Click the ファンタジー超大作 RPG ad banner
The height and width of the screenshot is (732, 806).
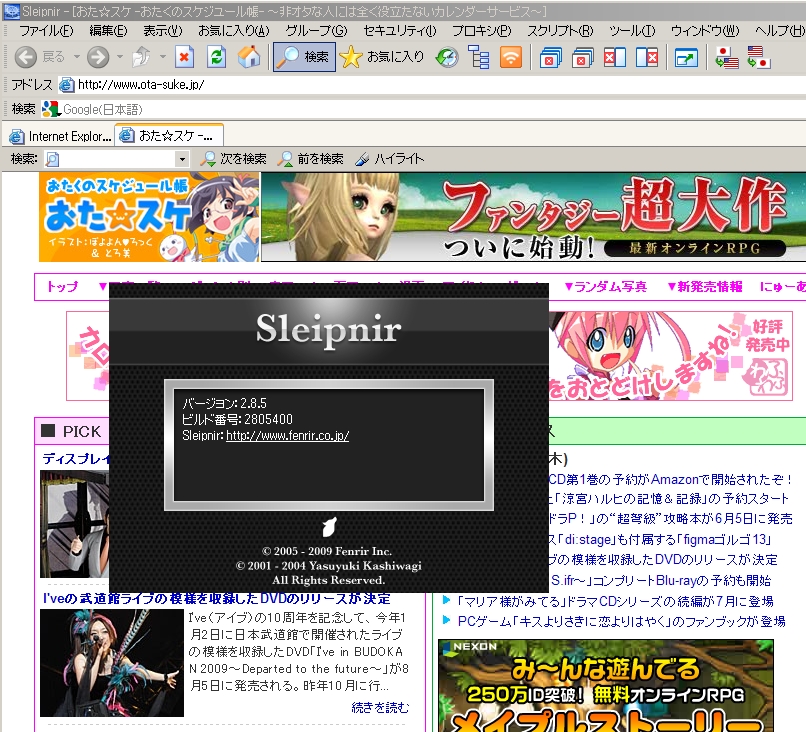point(534,217)
